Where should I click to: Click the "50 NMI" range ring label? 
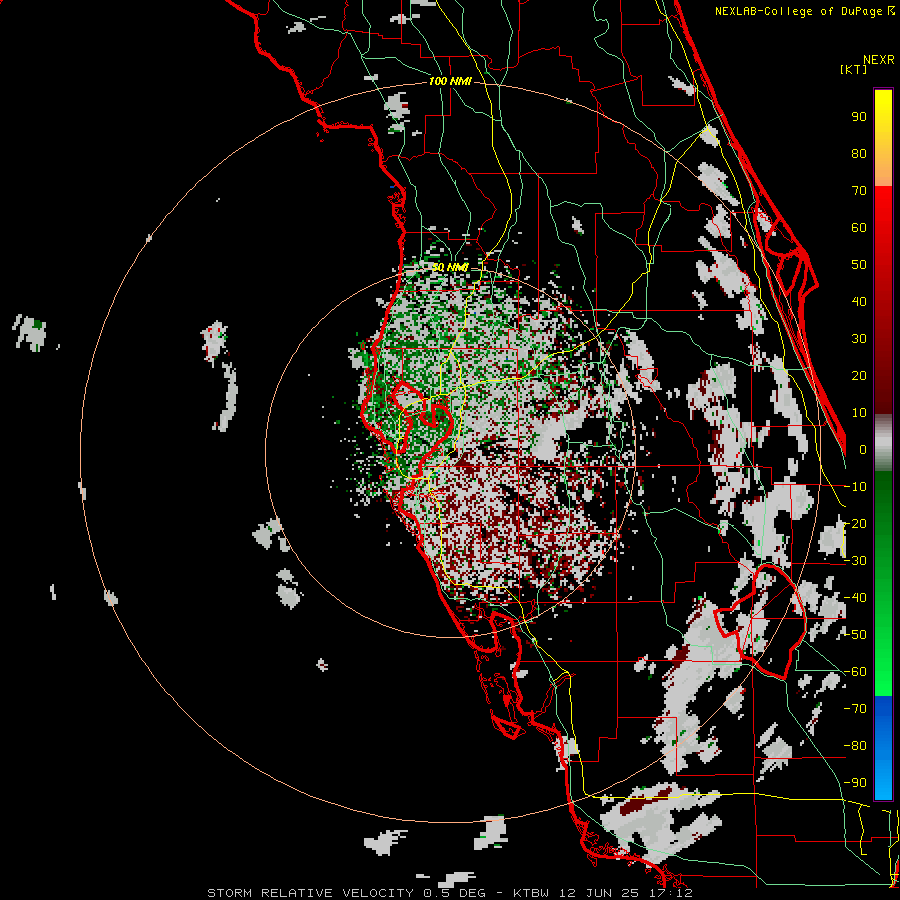(x=449, y=267)
